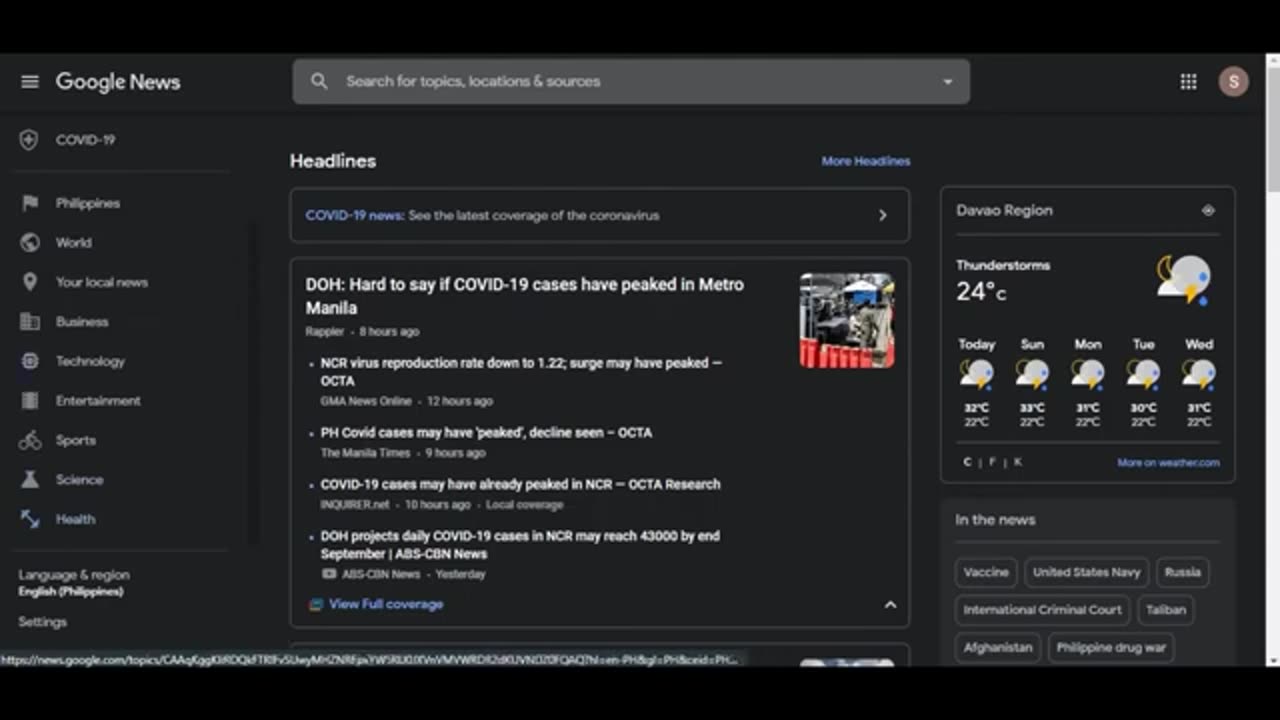Click the Entertainment film icon
Image resolution: width=1280 pixels, height=720 pixels.
click(30, 401)
